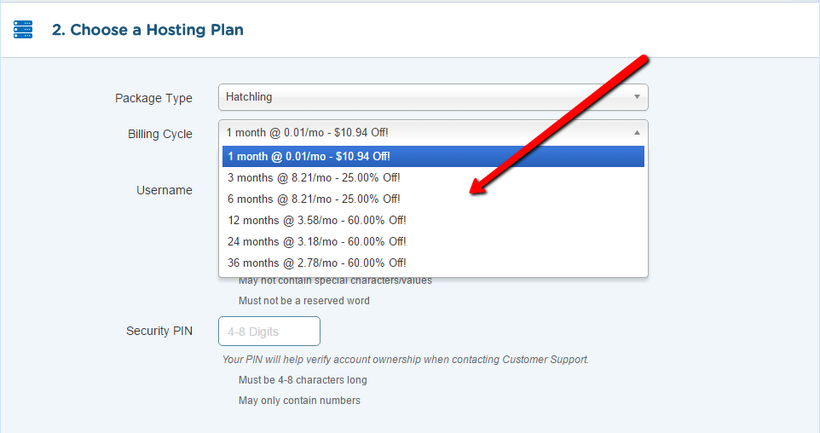Viewport: 820px width, 433px height.
Task: Collapse Billing Cycle list with the up arrow
Action: pyautogui.click(x=637, y=133)
